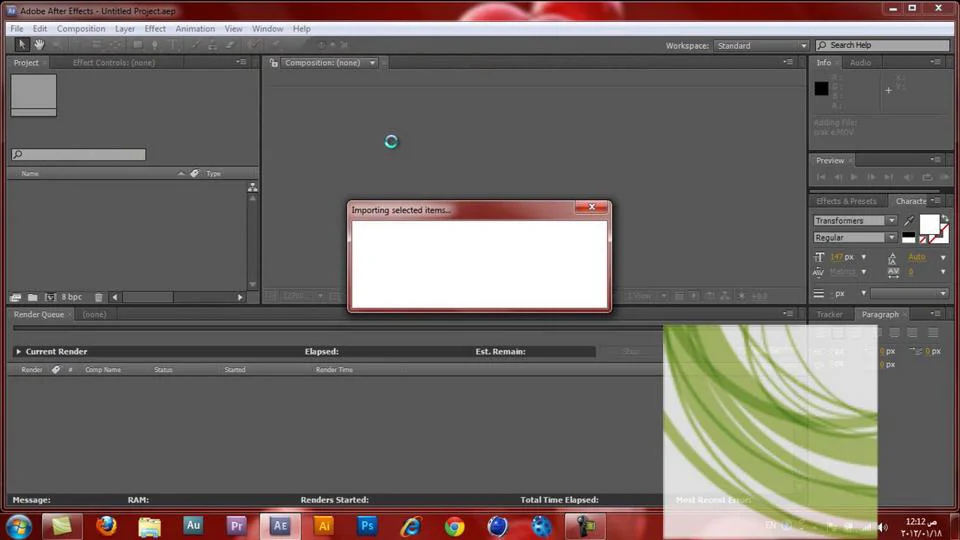Switch to the Tracker tab
960x540 pixels.
[x=830, y=314]
